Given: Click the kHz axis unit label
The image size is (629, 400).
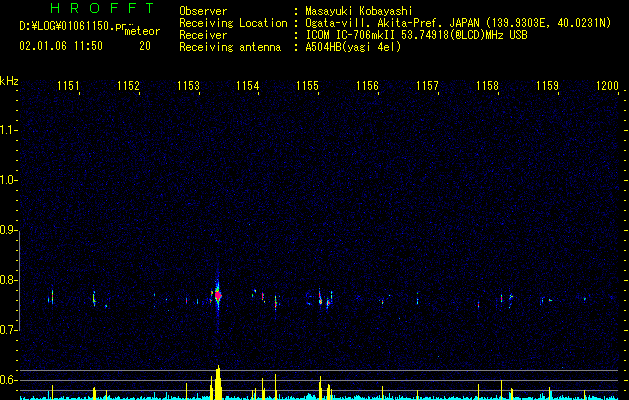Looking at the screenshot, I should 9,81.
